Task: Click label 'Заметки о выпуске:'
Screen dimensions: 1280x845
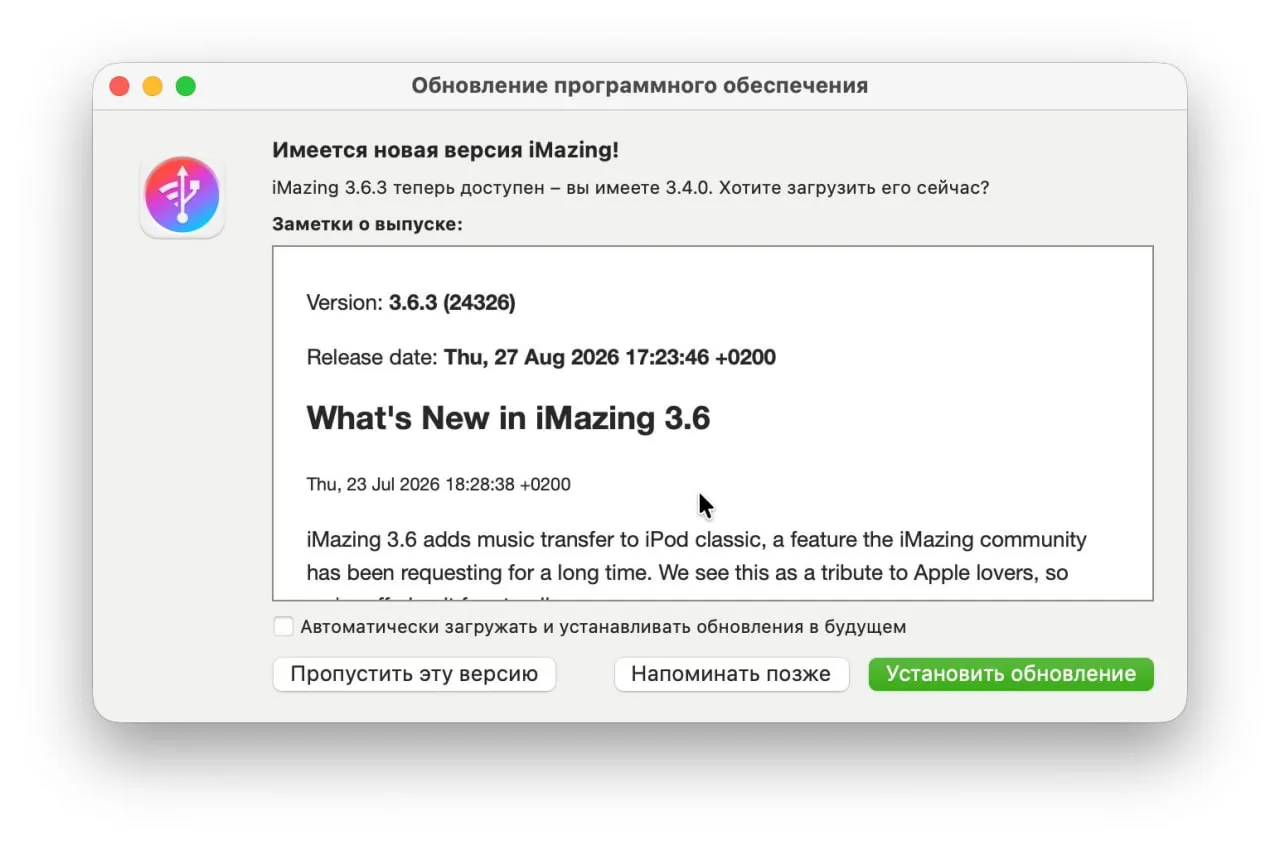Action: tap(367, 224)
